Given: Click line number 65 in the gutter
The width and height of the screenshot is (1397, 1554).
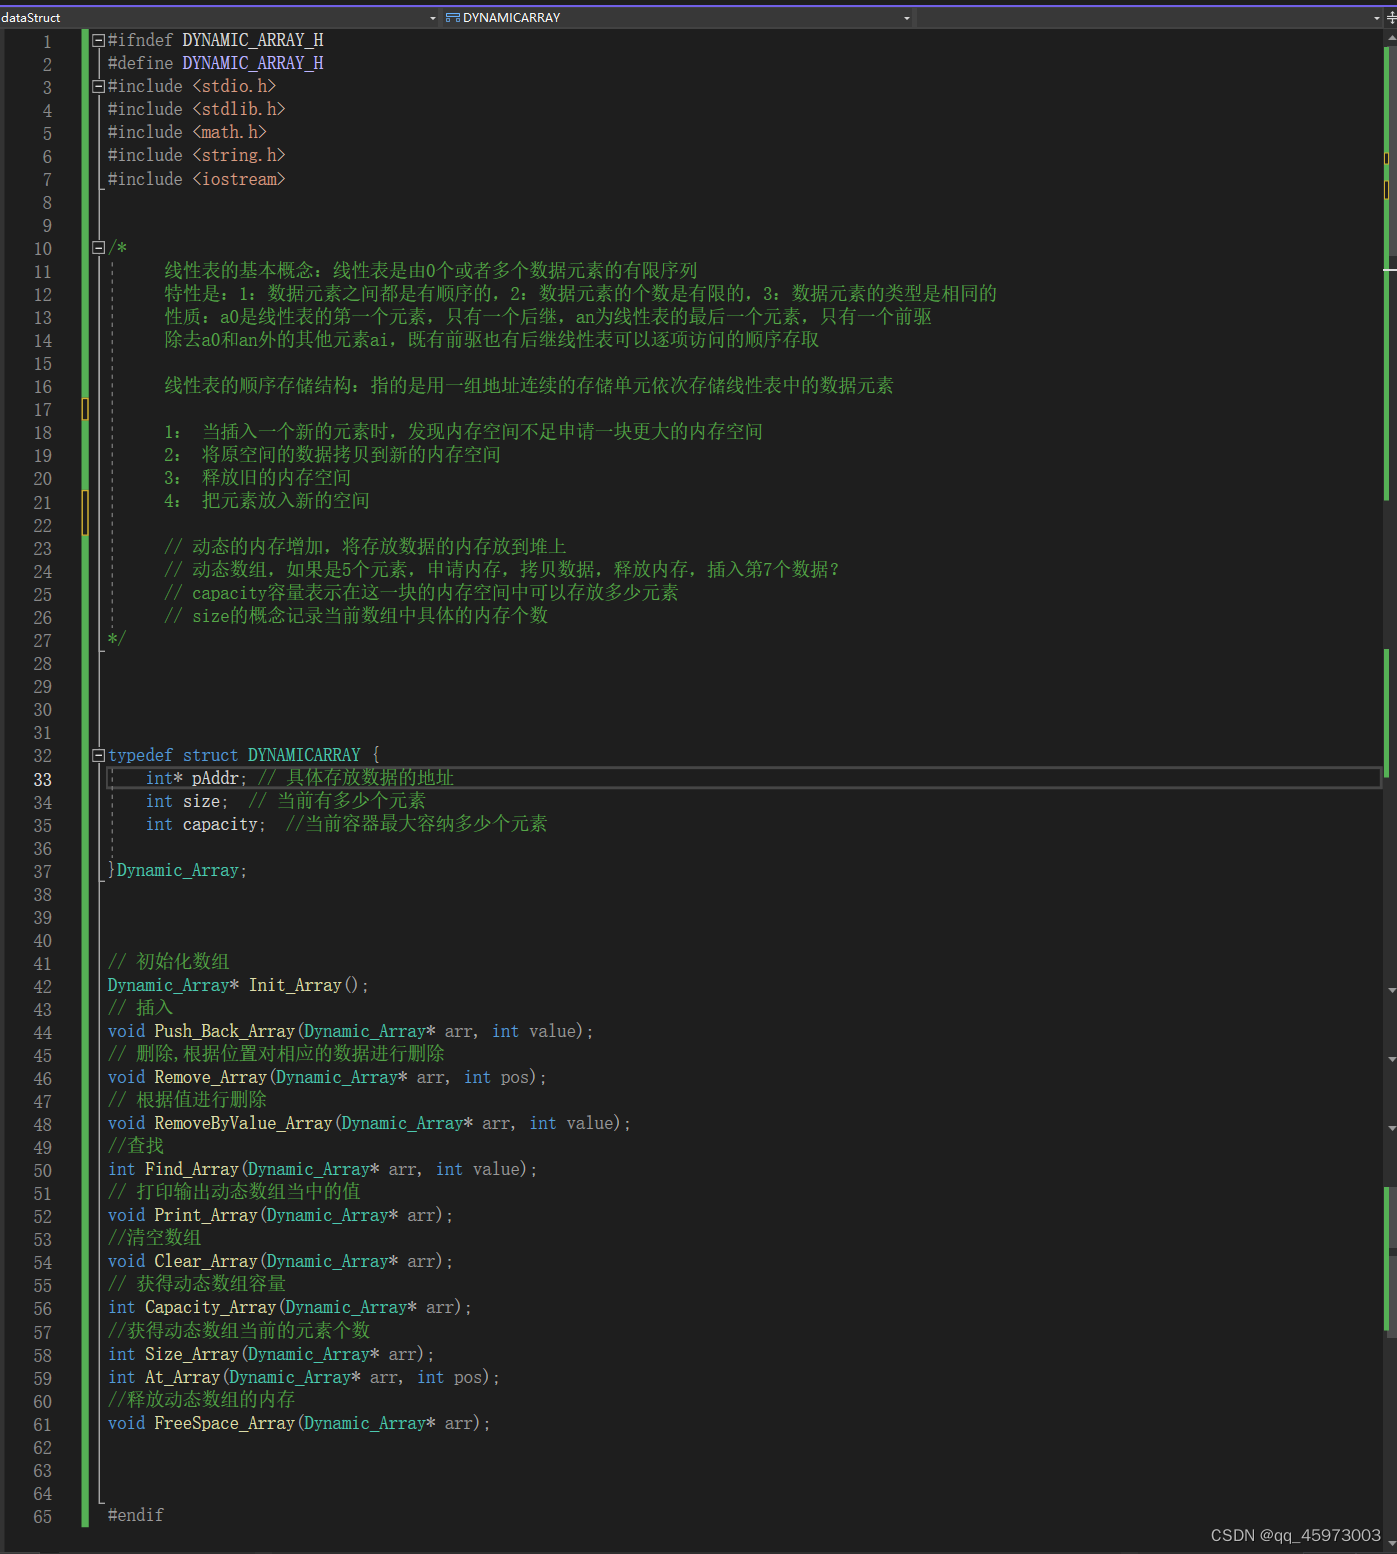Looking at the screenshot, I should point(42,1517).
